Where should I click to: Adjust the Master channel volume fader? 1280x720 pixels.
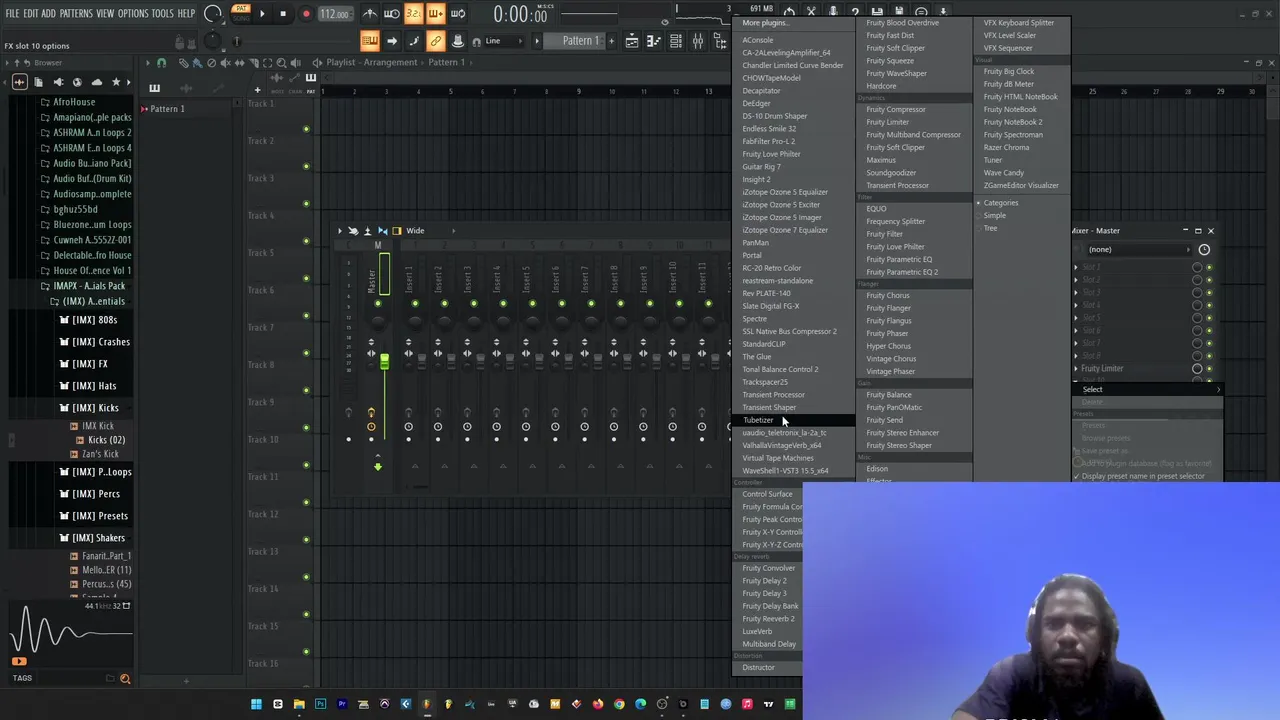click(x=384, y=362)
